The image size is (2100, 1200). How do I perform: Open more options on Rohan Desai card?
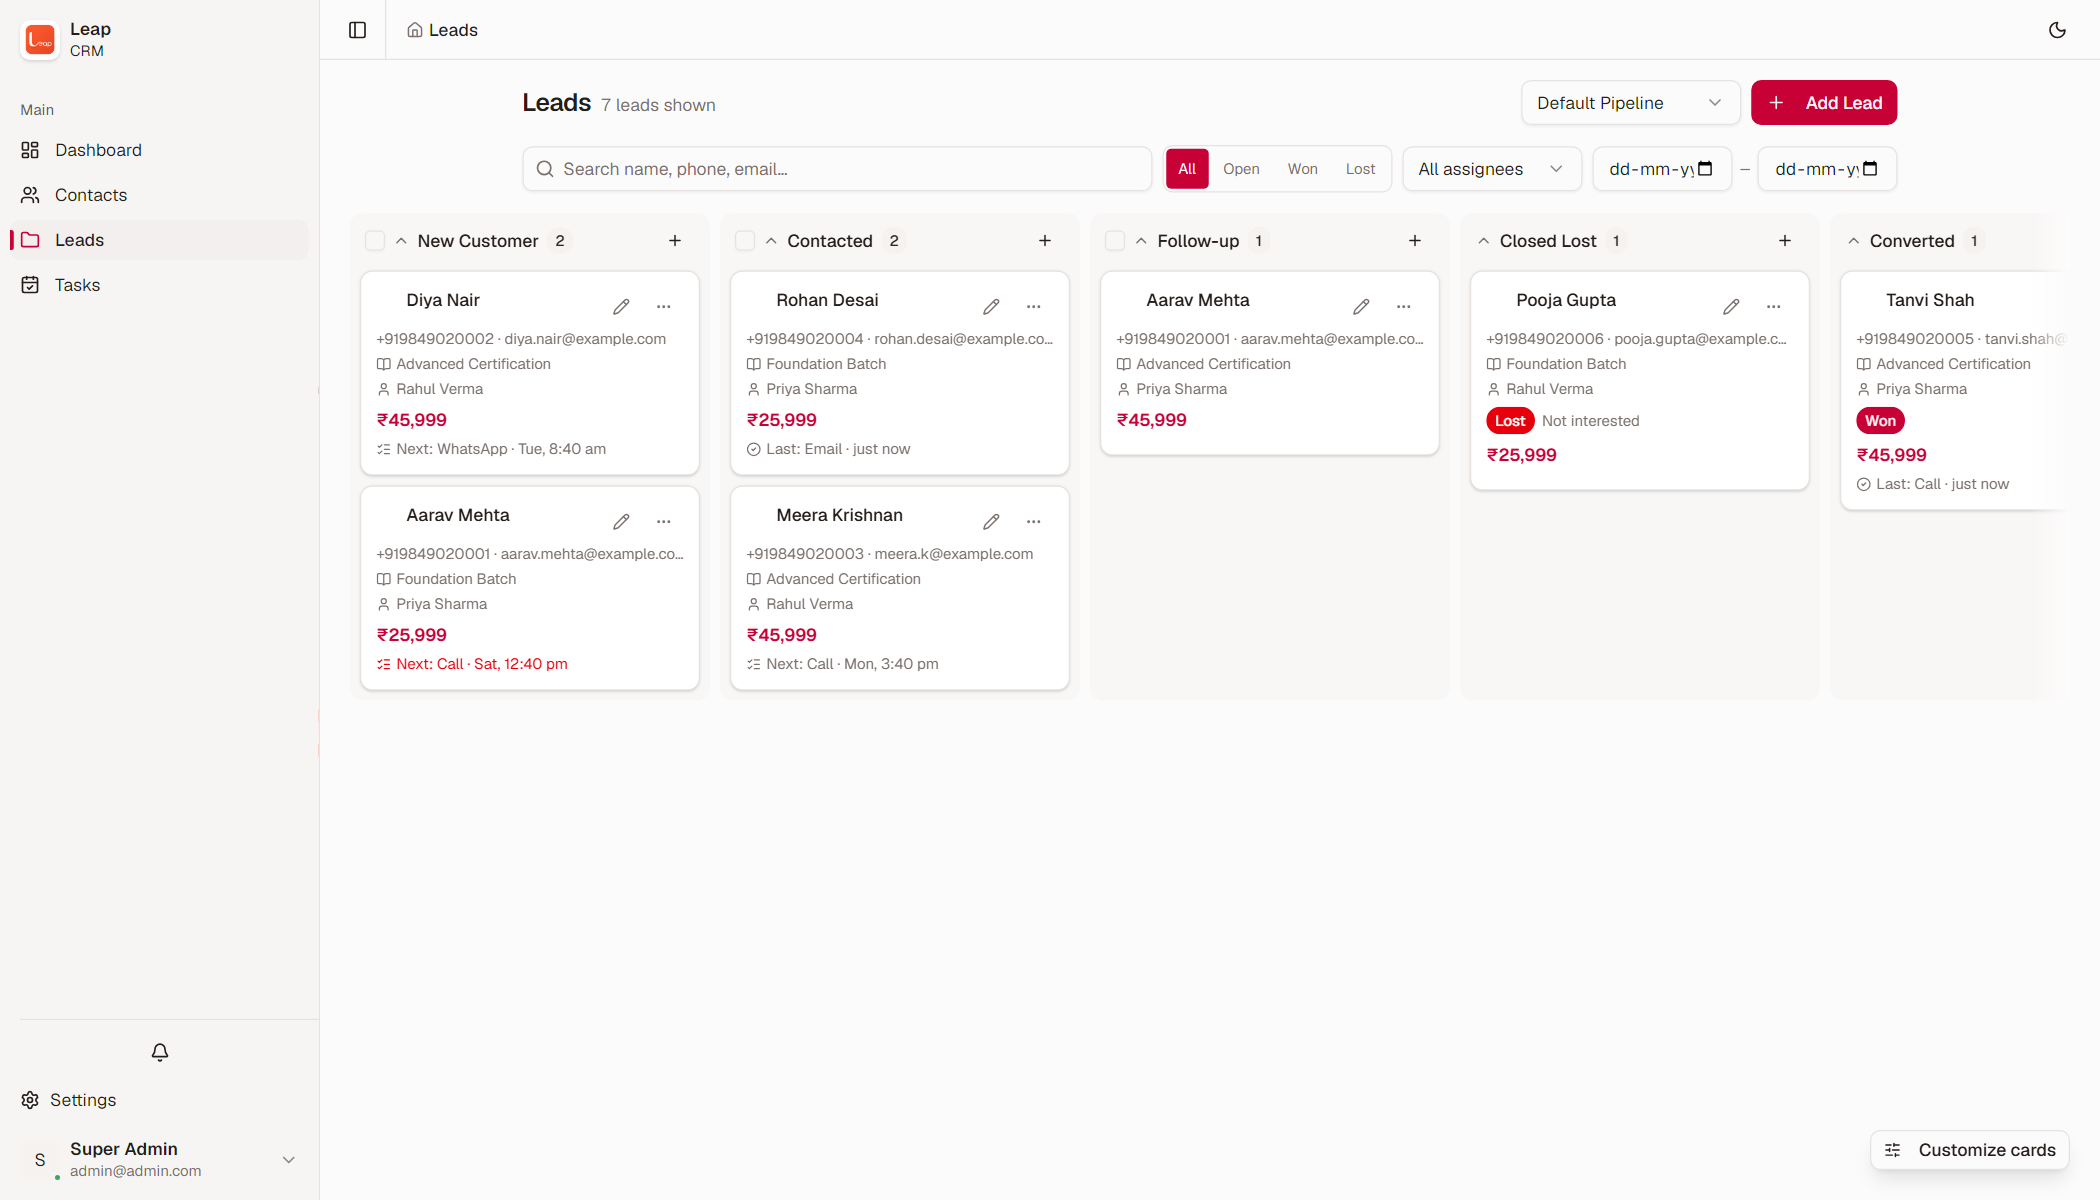pyautogui.click(x=1034, y=306)
